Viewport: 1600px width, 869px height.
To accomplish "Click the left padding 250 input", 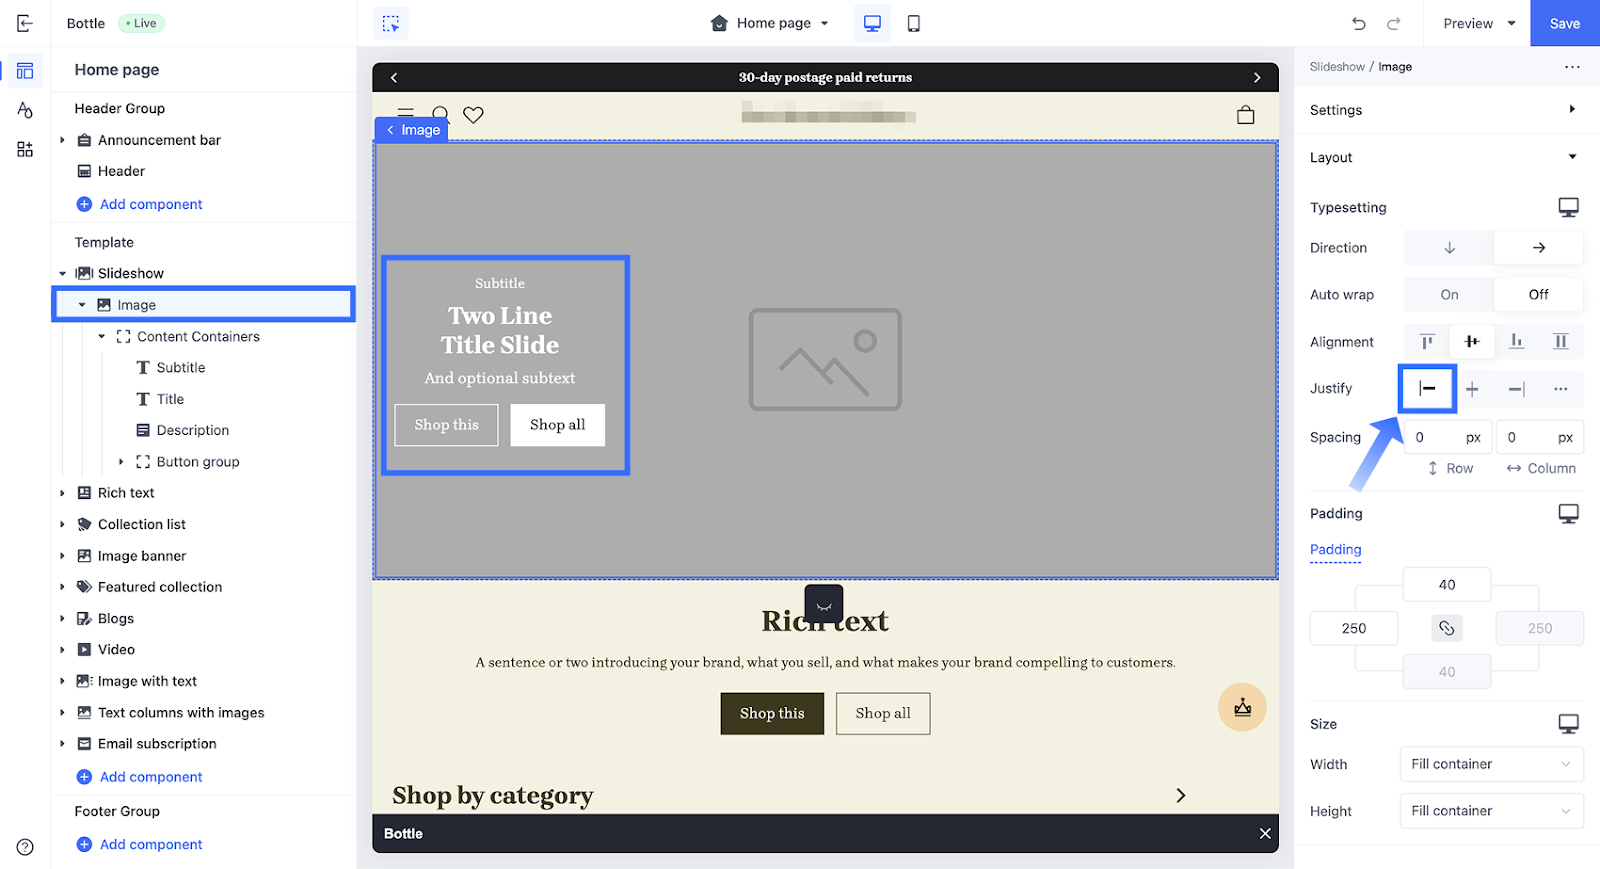I will pos(1354,628).
